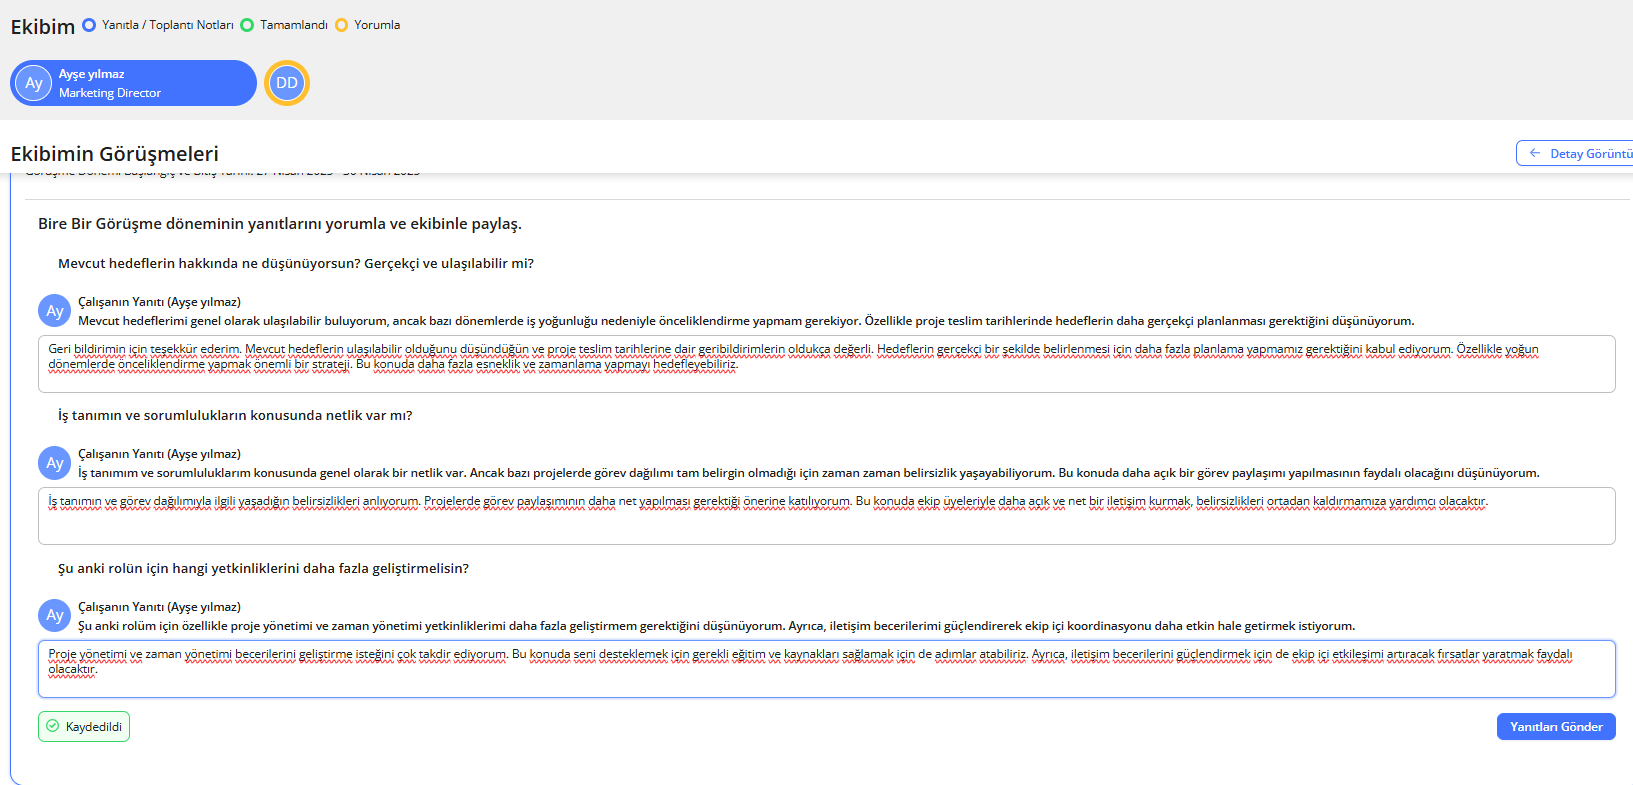The height and width of the screenshot is (785, 1633).
Task: Click Ay avatar beside the competencies answer
Action: (x=54, y=615)
